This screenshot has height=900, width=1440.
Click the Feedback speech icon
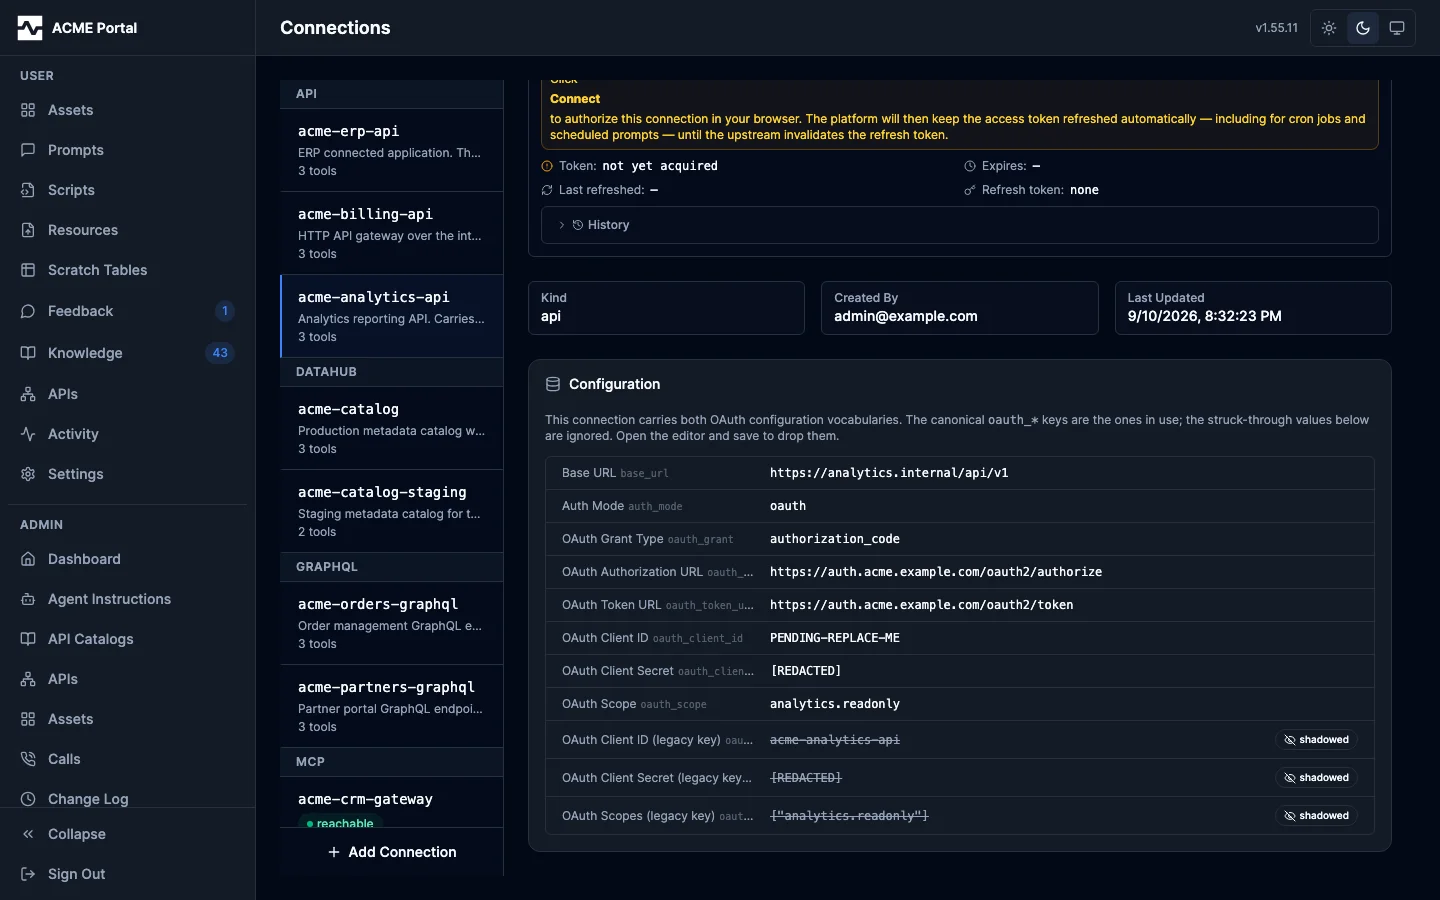[x=28, y=311]
